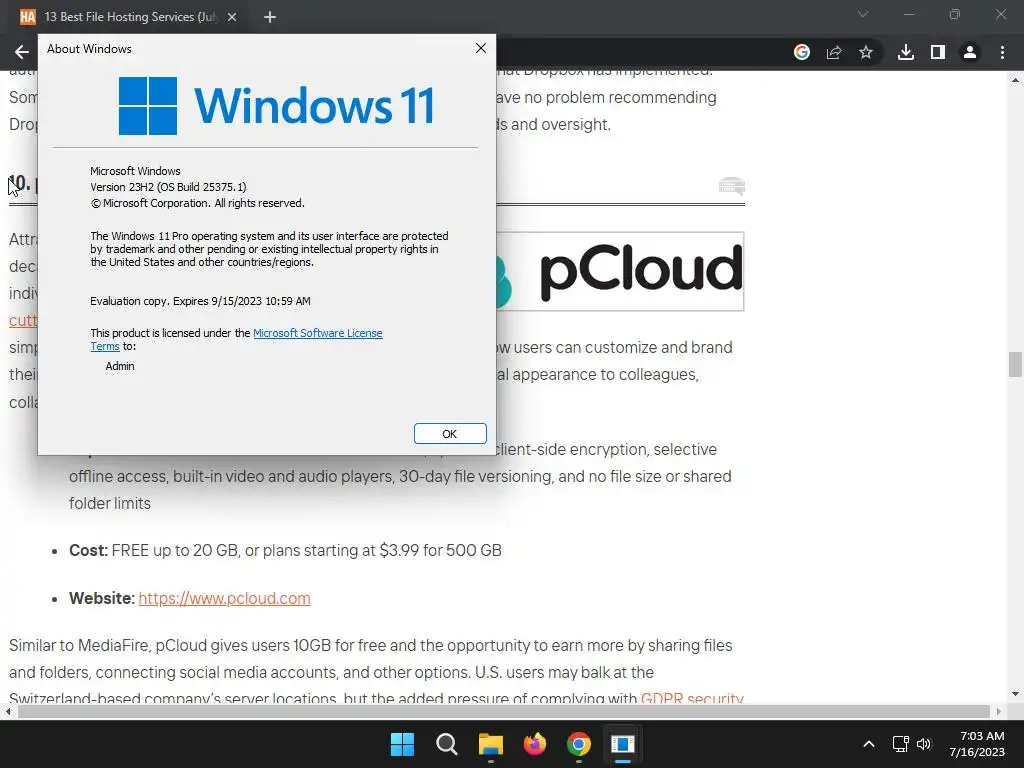The image size is (1024, 768).
Task: Toggle the browser side panel
Action: click(938, 52)
